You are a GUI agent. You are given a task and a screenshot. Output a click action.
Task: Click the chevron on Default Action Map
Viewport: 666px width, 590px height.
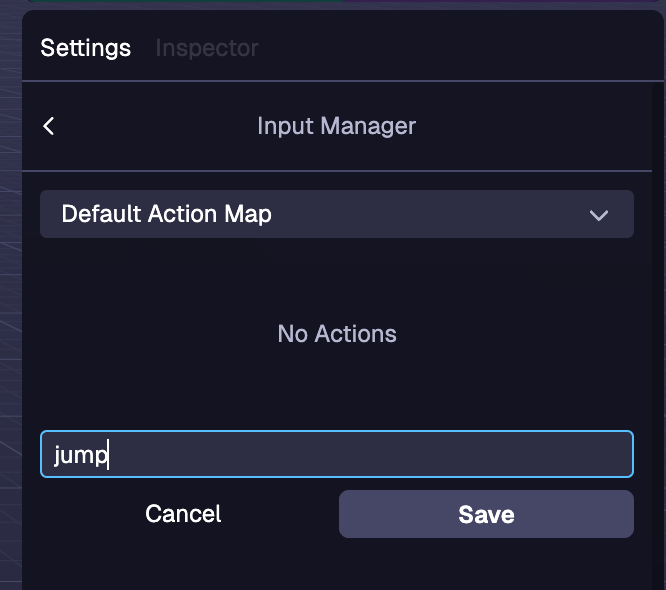pyautogui.click(x=599, y=215)
